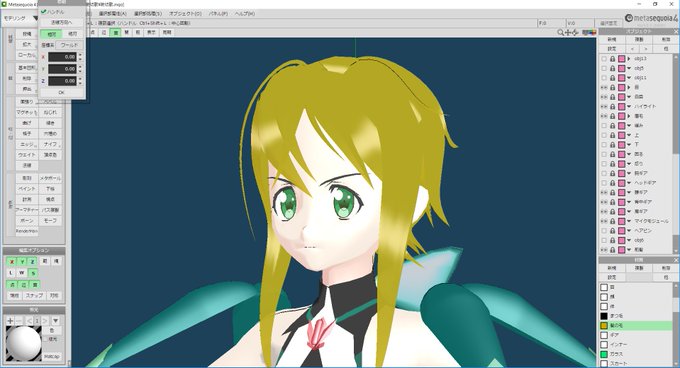The width and height of the screenshot is (680, 368).
Task: Click lock icon on マイクモジュール row
Action: 612,221
